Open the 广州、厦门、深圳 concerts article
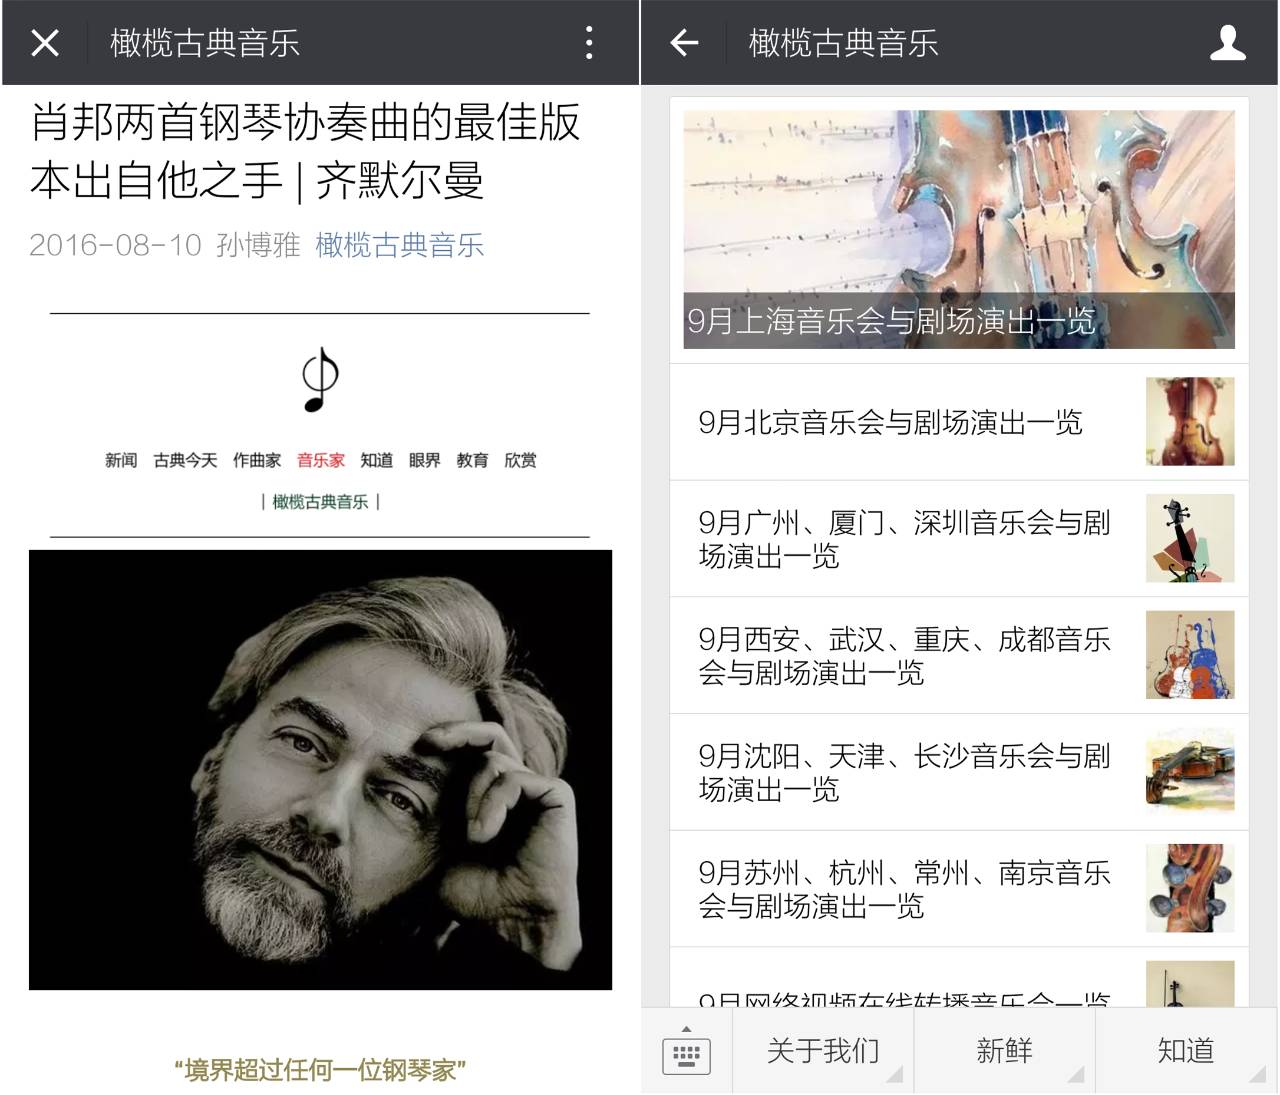The image size is (1280, 1095). pyautogui.click(x=959, y=539)
